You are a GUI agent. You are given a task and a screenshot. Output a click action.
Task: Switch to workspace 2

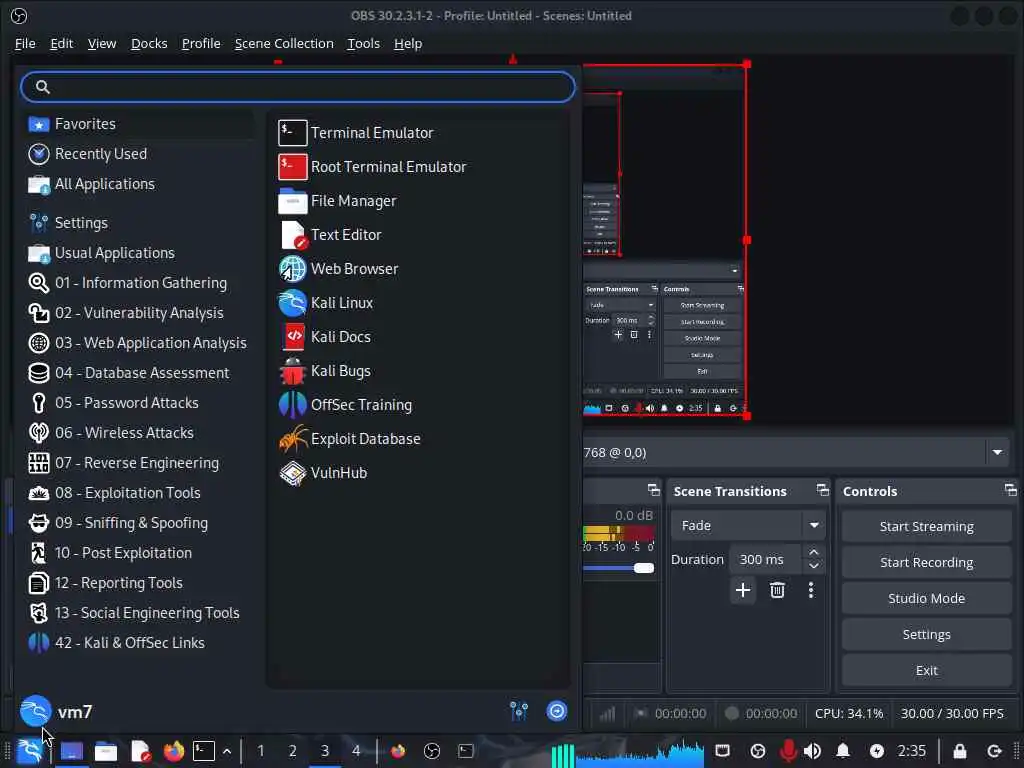coord(293,751)
